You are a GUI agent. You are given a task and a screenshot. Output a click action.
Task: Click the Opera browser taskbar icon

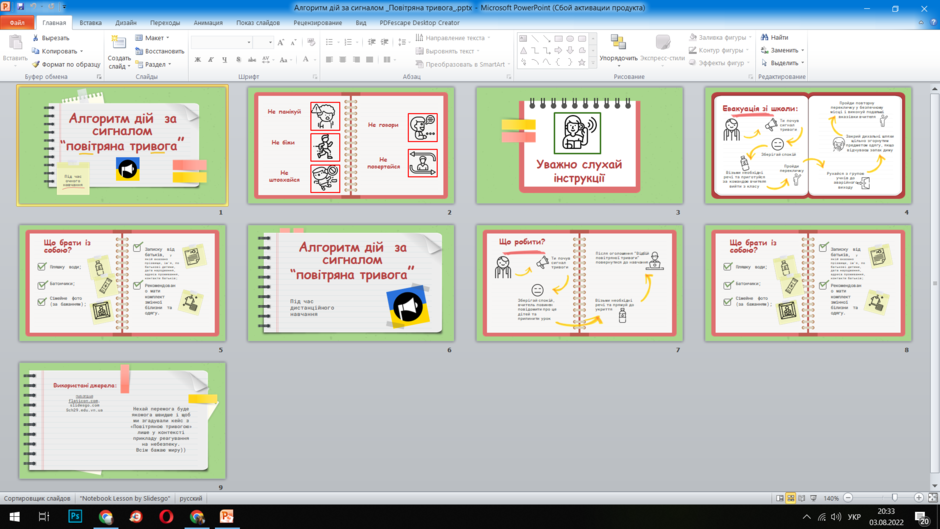click(166, 516)
